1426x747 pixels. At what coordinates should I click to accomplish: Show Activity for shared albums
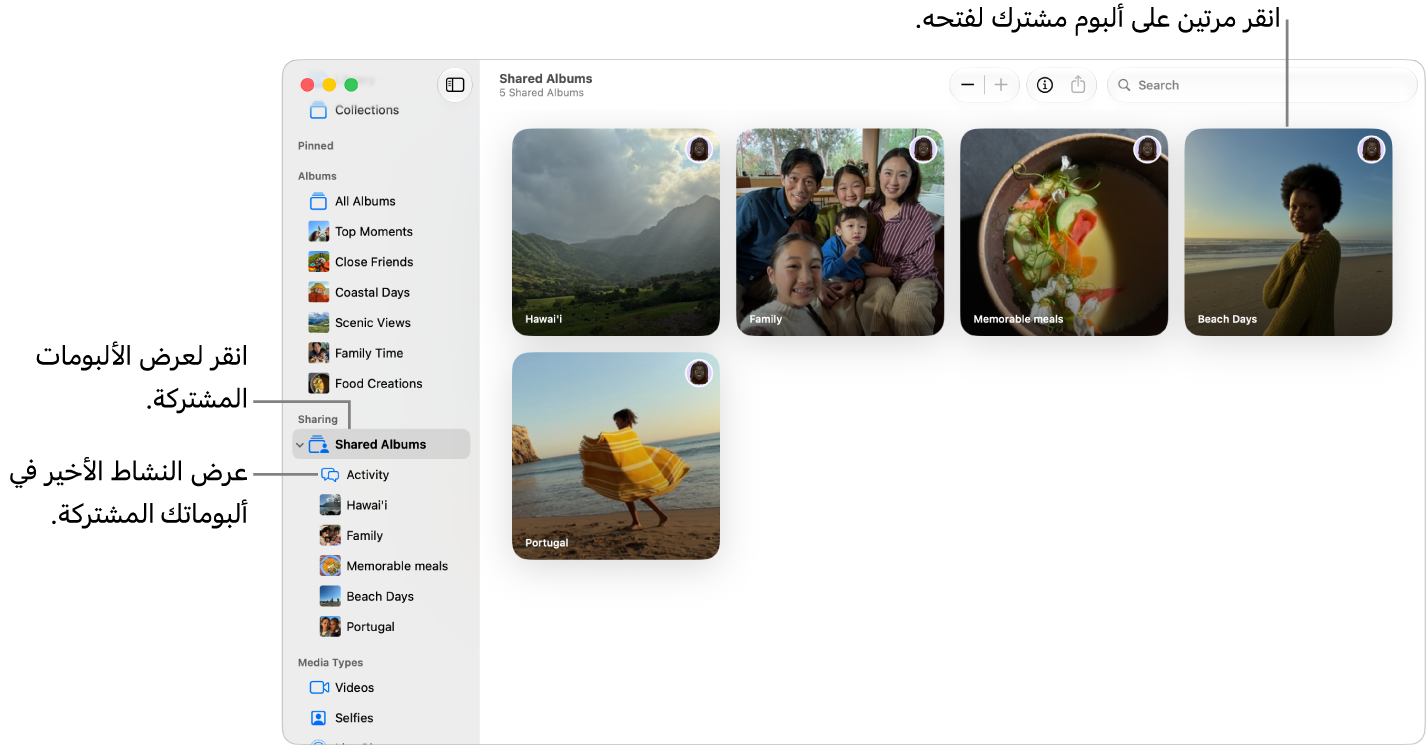381,475
